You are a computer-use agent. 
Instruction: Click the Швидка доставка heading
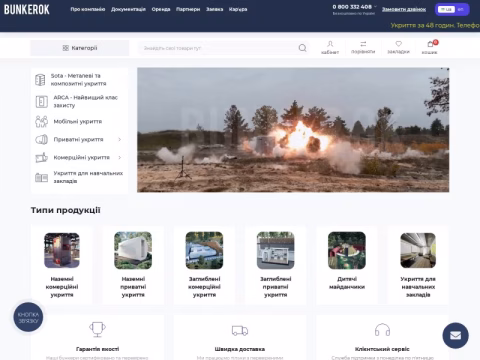click(240, 349)
